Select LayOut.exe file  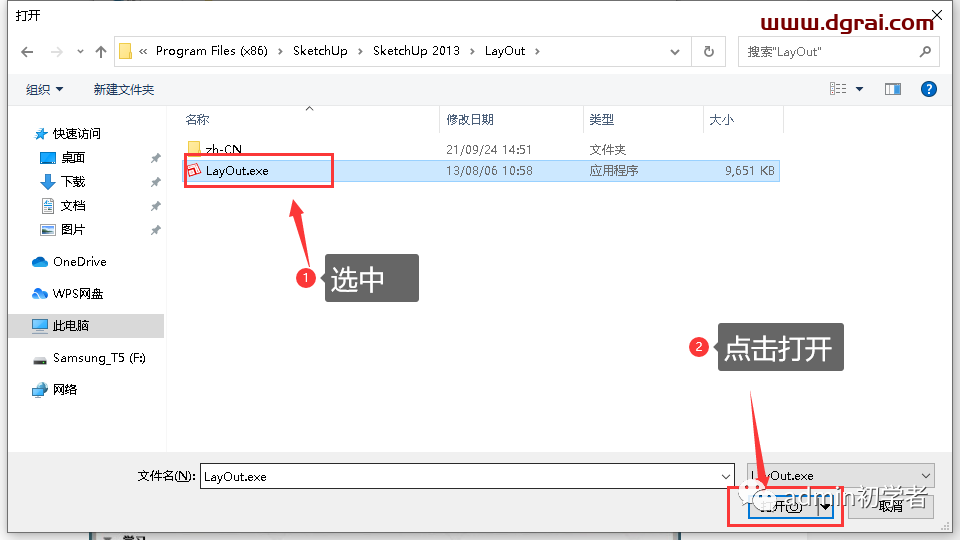pos(481,171)
